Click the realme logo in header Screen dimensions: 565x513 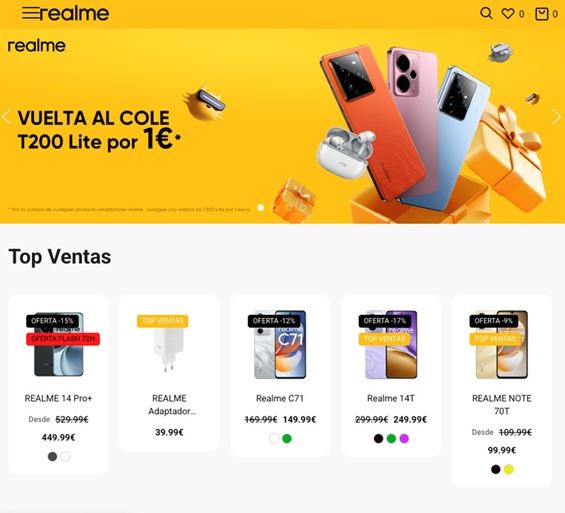[x=74, y=14]
